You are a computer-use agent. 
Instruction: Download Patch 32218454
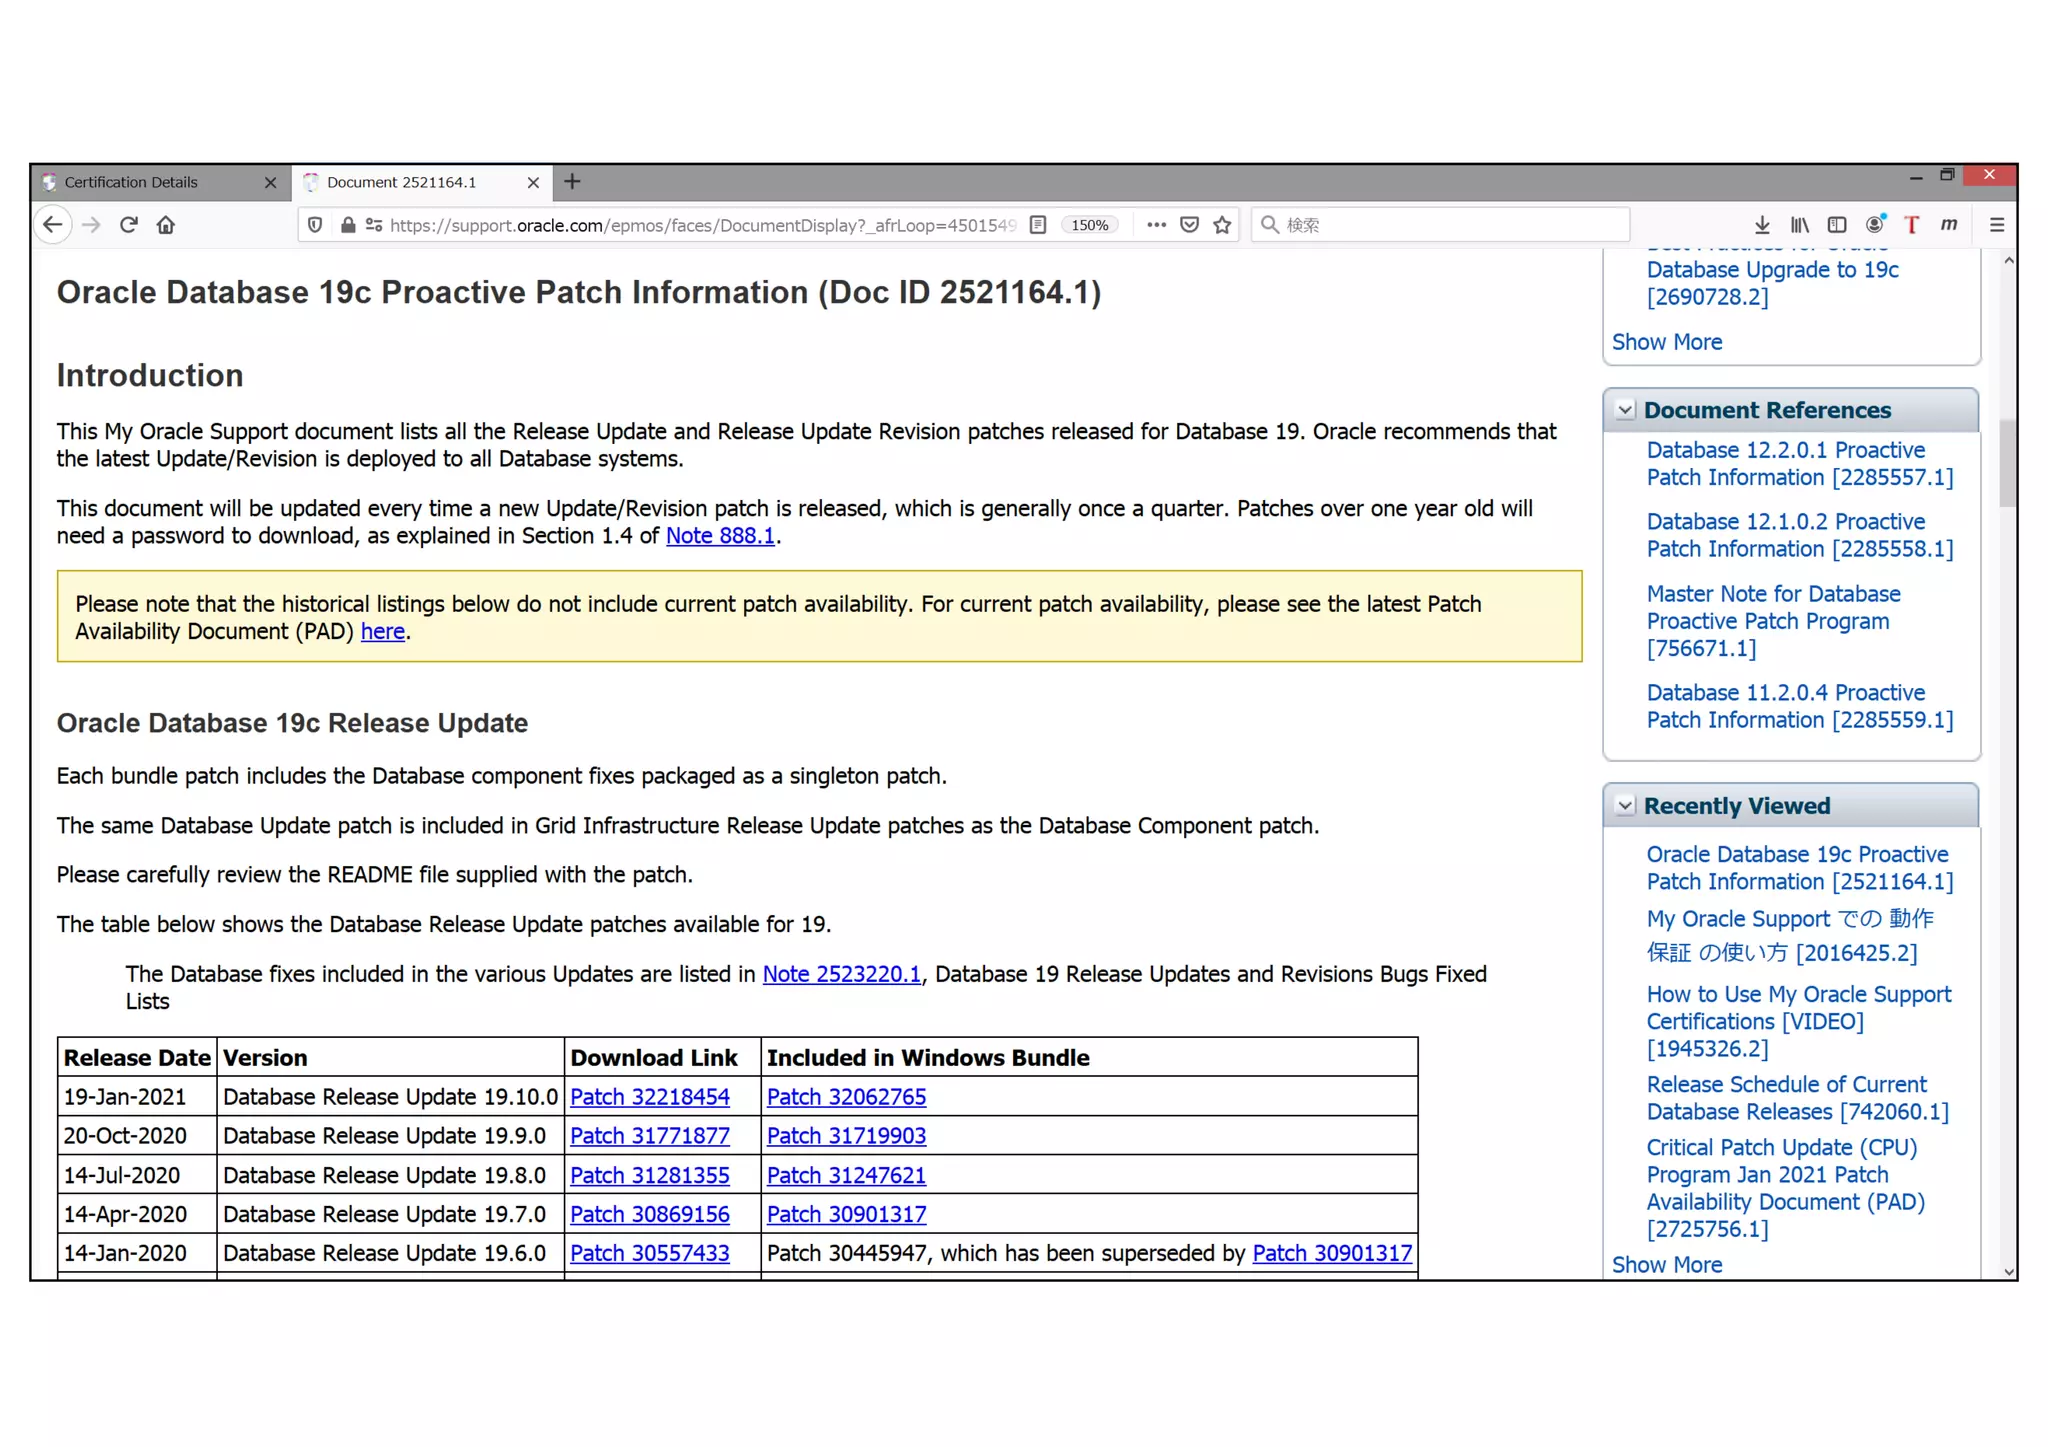pyautogui.click(x=649, y=1097)
